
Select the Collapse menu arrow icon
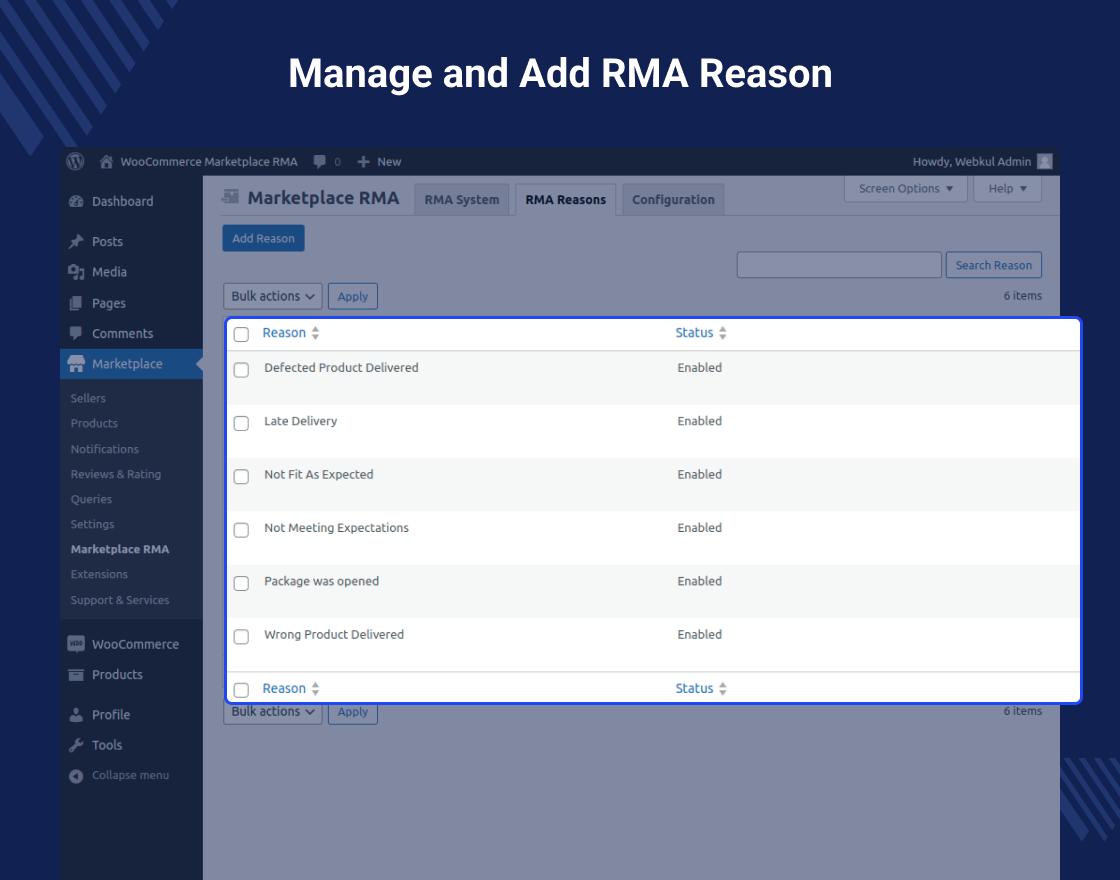(x=77, y=775)
